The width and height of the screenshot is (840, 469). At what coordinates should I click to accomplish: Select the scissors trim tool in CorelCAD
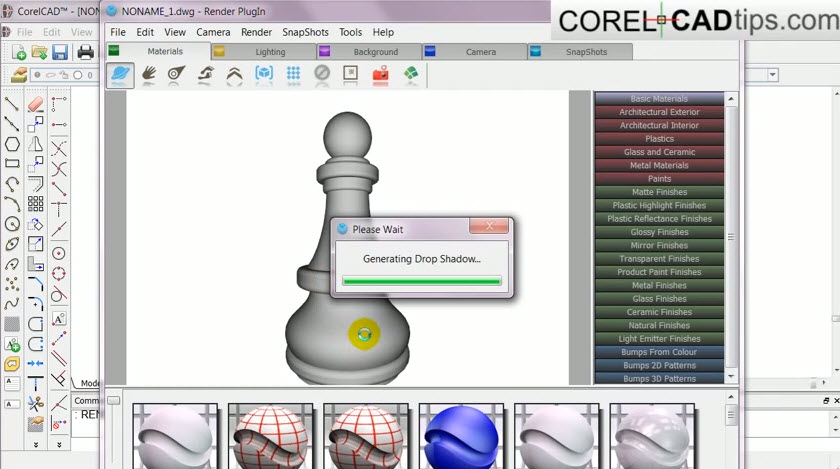35,403
